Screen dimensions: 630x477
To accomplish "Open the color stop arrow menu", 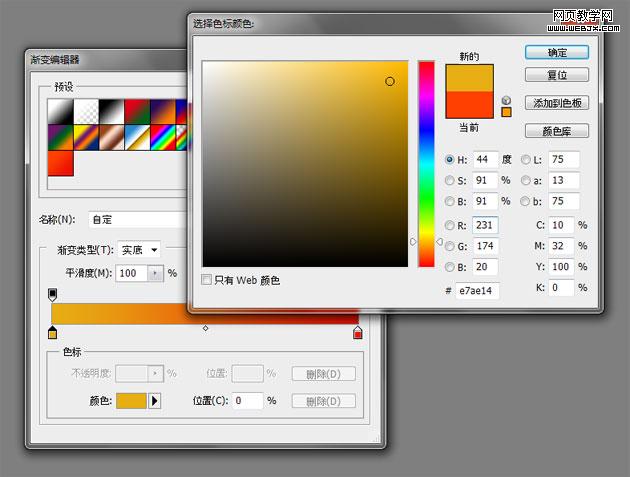I will (x=155, y=401).
